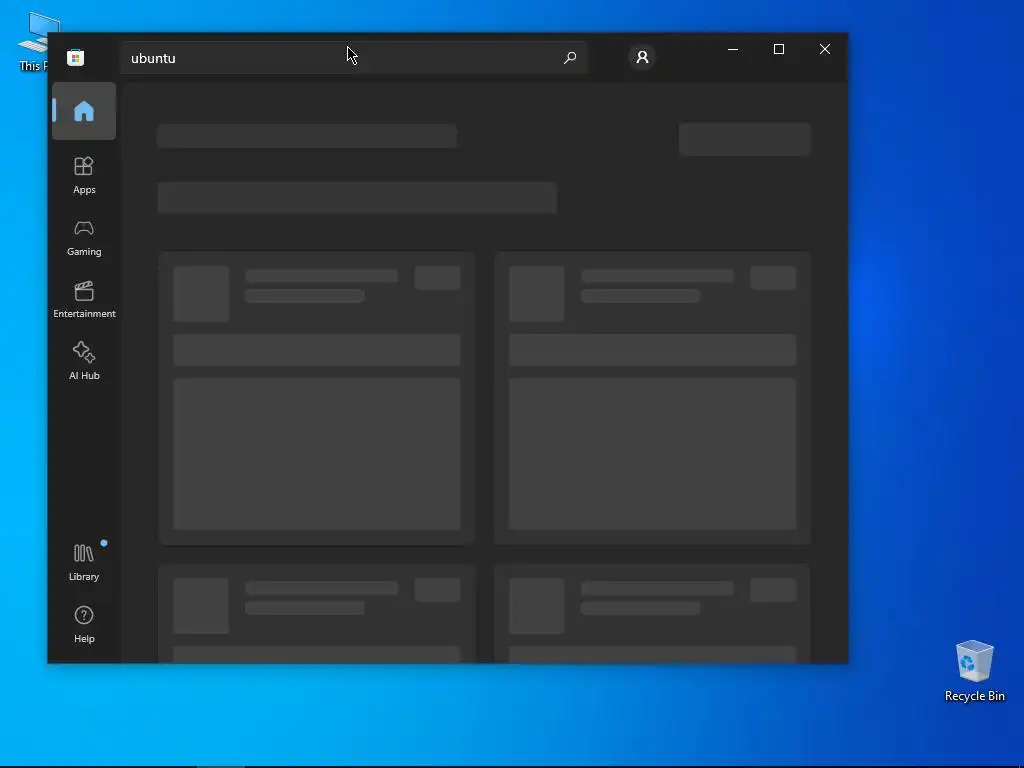Click the magnifier search icon
The height and width of the screenshot is (768, 1024).
[569, 57]
